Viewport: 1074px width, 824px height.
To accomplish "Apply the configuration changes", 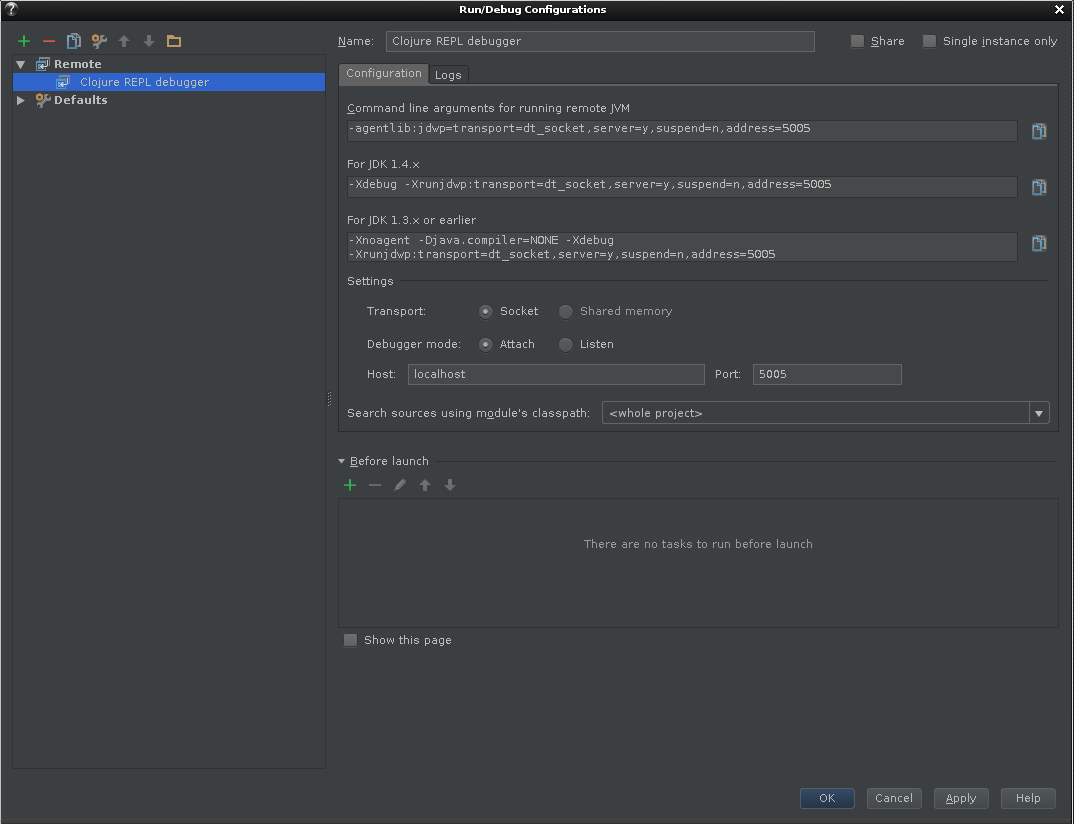I will (960, 798).
